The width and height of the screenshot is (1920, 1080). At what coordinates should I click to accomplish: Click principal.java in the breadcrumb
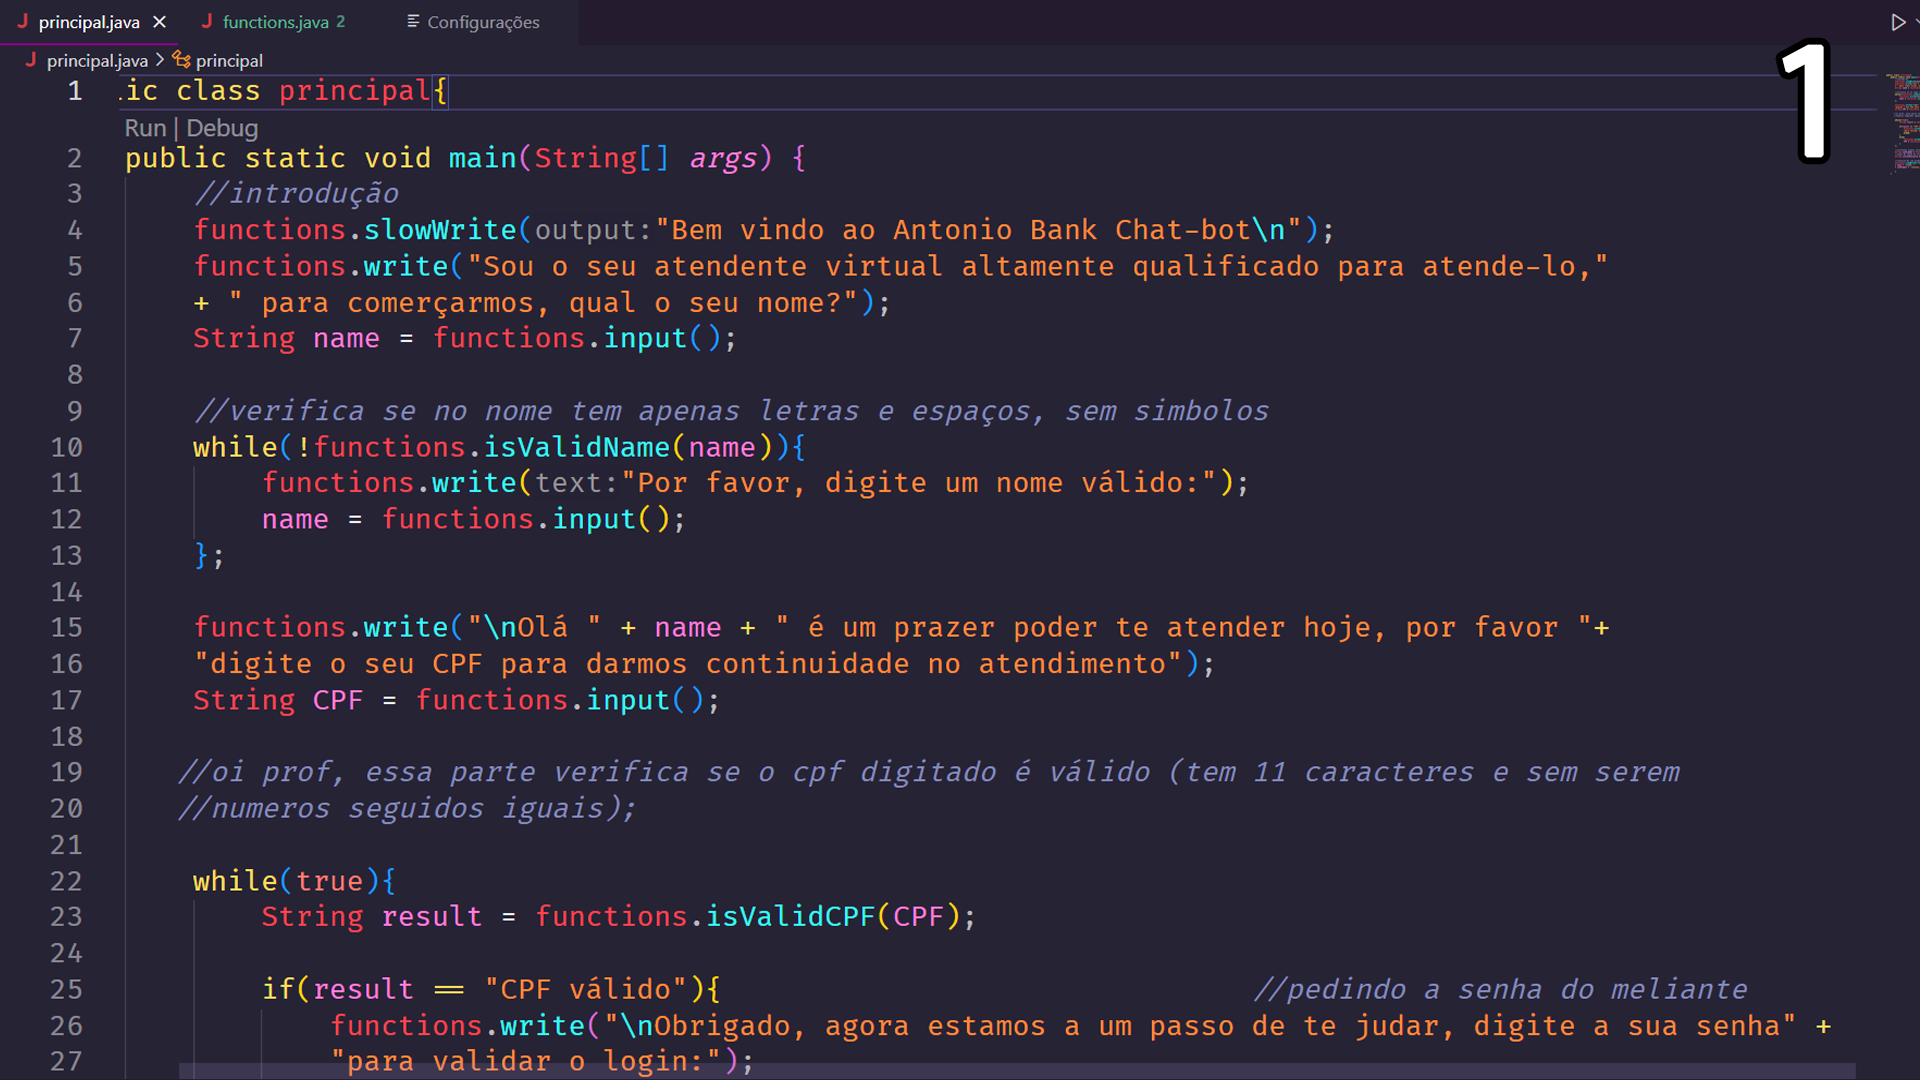[97, 61]
